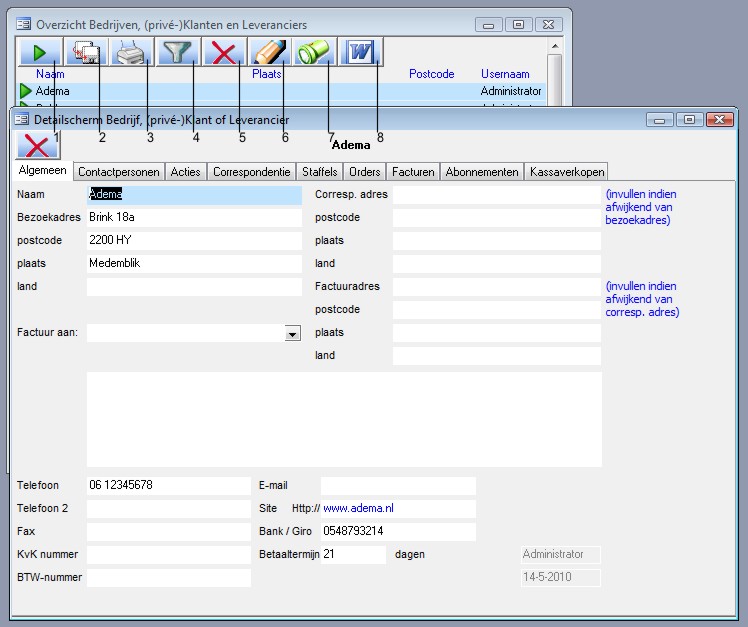The image size is (748, 627).
Task: Select the Adema row in overview list
Action: click(281, 91)
